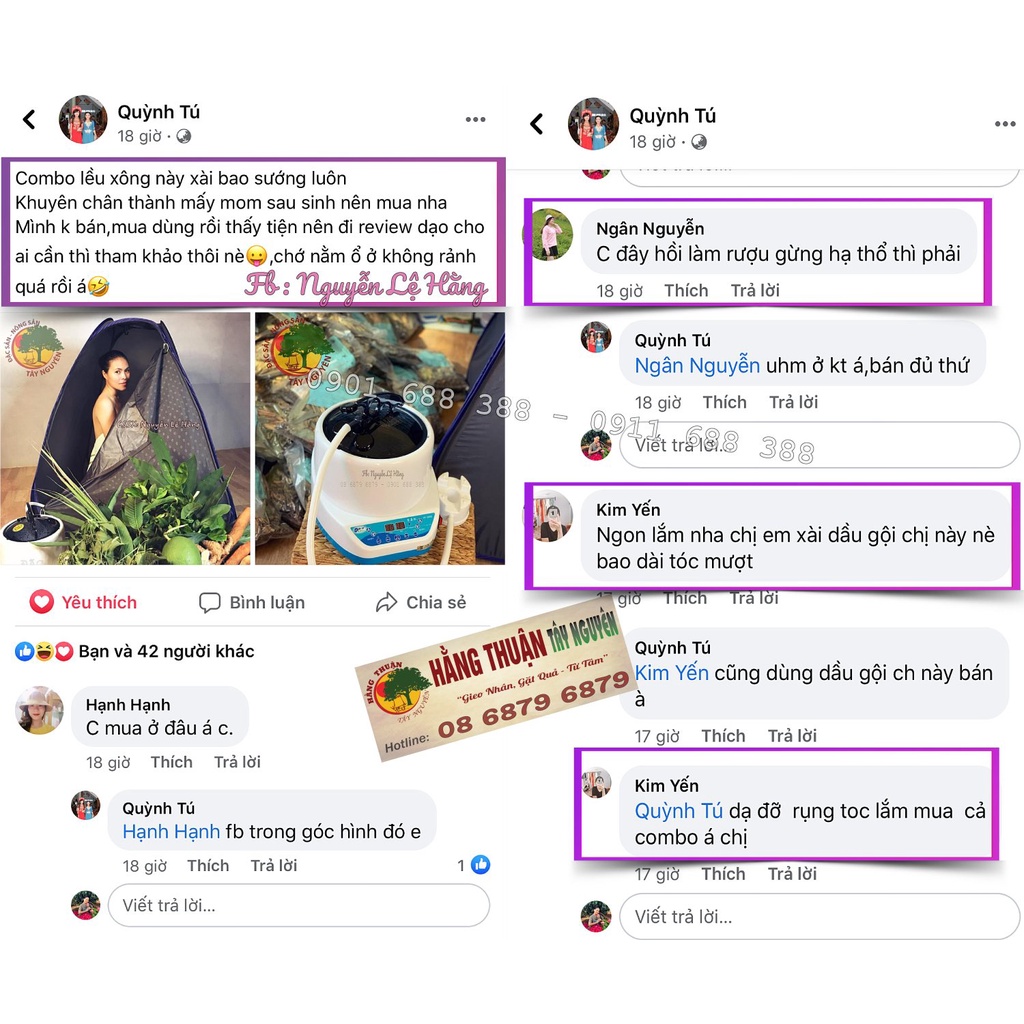The height and width of the screenshot is (1024, 1024).
Task: Click the Chia sẻ share arrow
Action: 387,602
